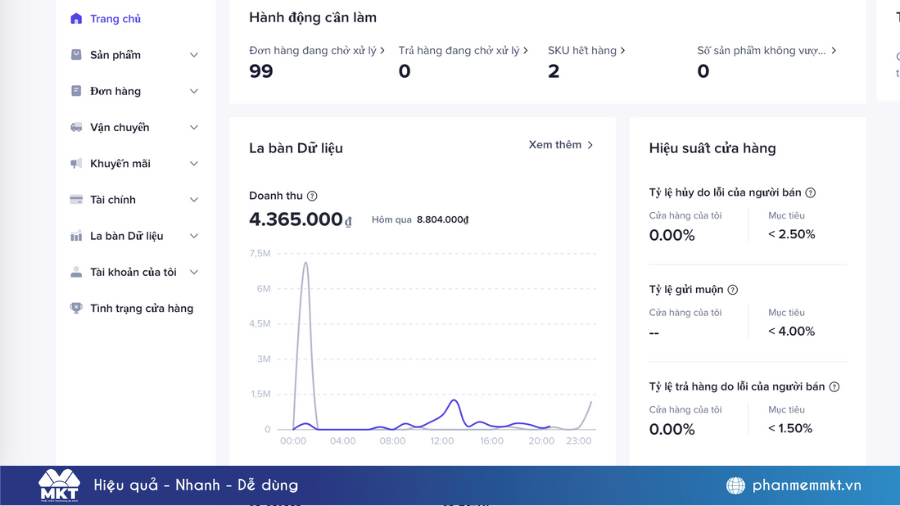Click the Khuyến mãi megaphone icon

coord(76,164)
